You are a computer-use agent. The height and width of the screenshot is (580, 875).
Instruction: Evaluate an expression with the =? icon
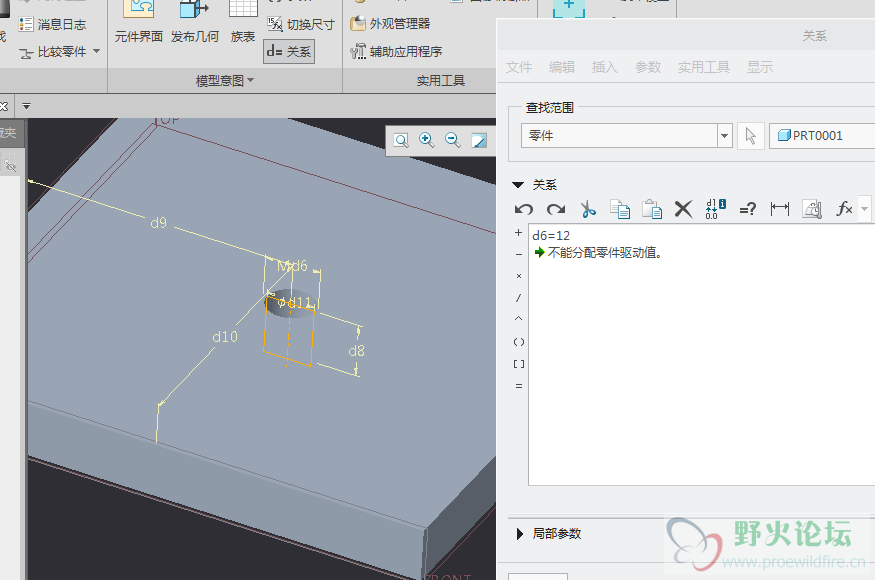[747, 209]
